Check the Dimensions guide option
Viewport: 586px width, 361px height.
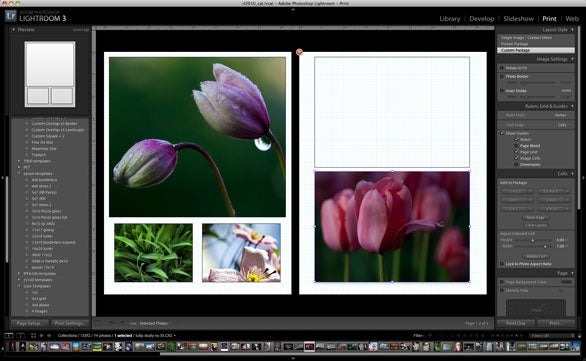[x=516, y=164]
